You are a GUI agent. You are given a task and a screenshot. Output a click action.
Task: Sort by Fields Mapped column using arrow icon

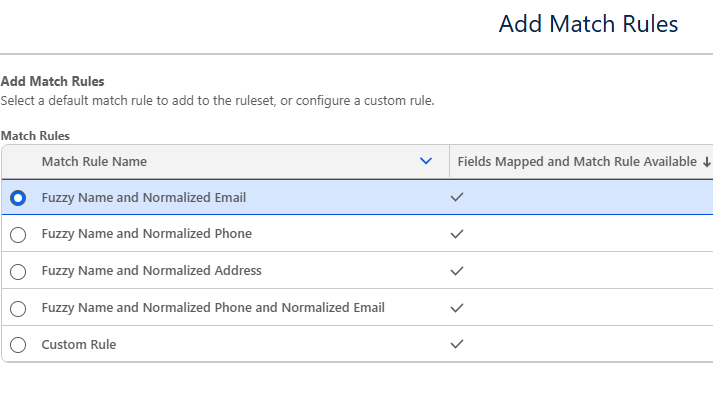pyautogui.click(x=707, y=162)
